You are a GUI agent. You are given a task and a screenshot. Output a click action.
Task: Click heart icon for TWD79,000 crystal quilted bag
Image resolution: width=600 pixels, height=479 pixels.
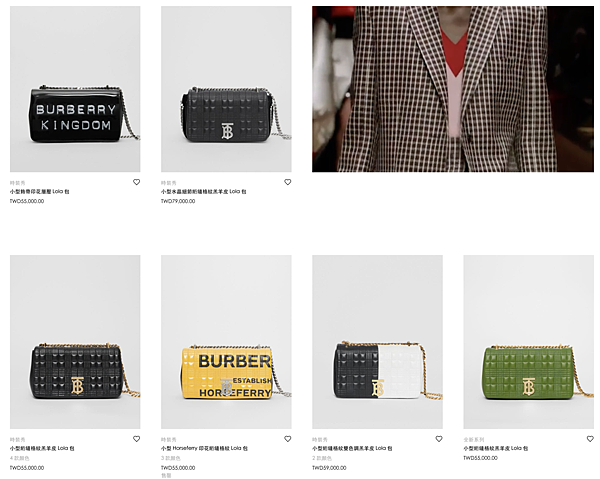click(287, 182)
